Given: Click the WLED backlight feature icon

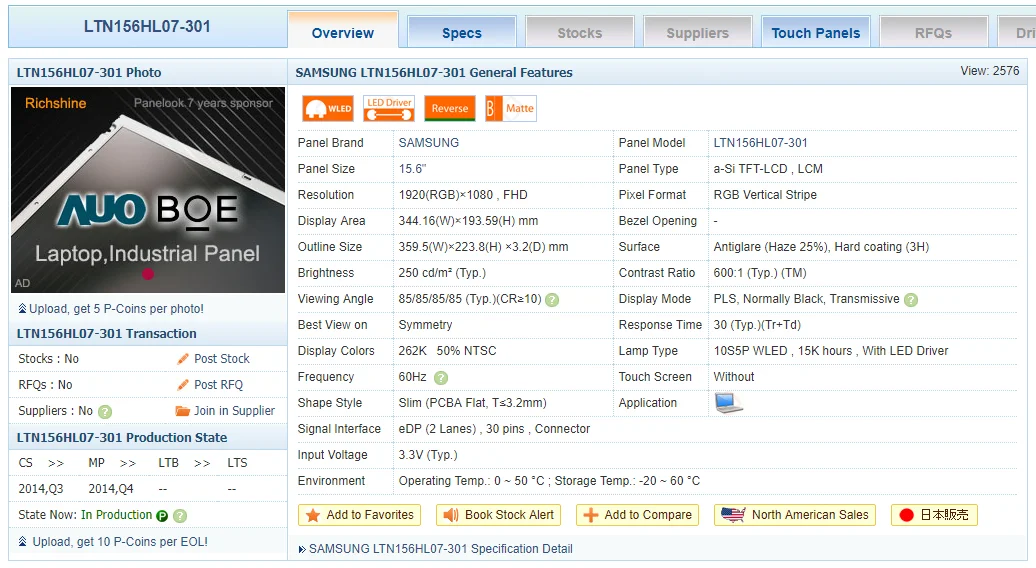Looking at the screenshot, I should tap(328, 108).
